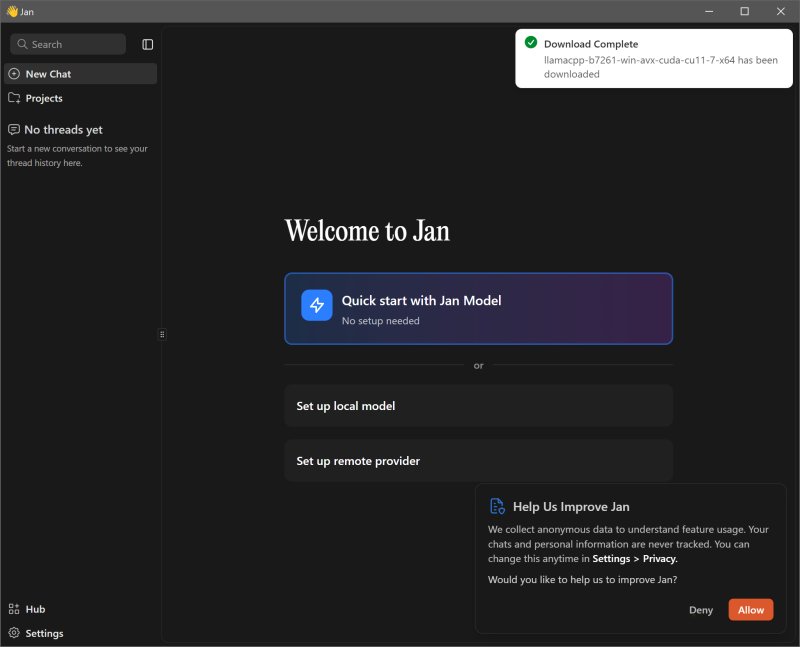800x647 pixels.
Task: Select Set up local model
Action: (479, 406)
